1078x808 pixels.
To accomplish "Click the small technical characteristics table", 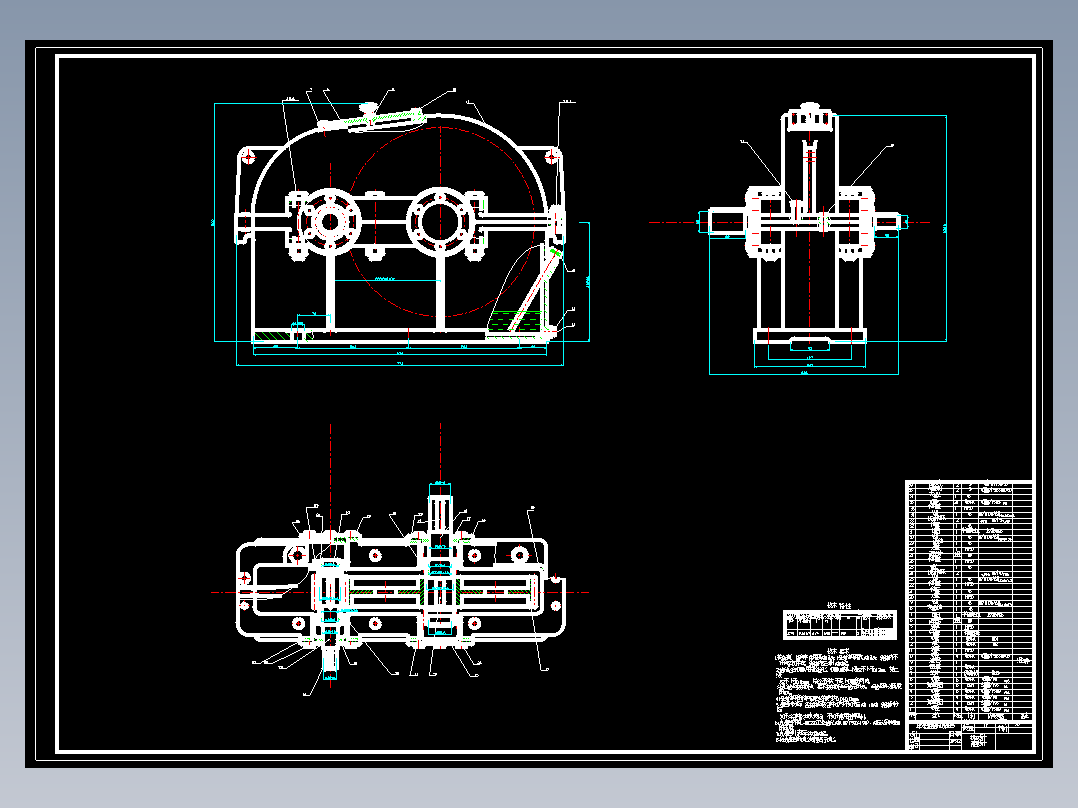I will (839, 624).
